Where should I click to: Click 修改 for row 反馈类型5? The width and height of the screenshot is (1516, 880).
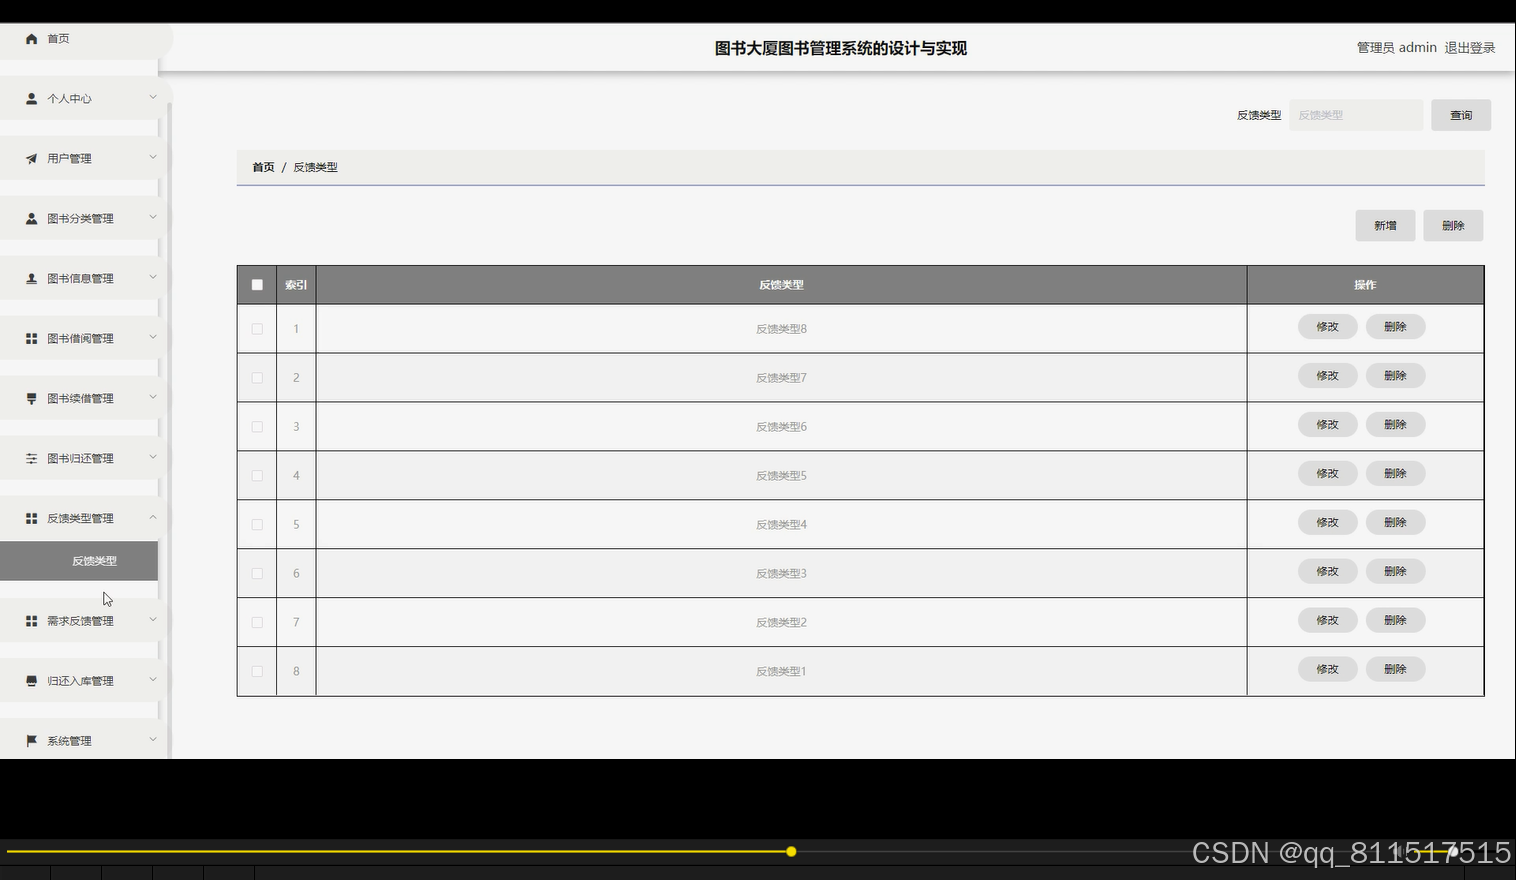pos(1327,474)
